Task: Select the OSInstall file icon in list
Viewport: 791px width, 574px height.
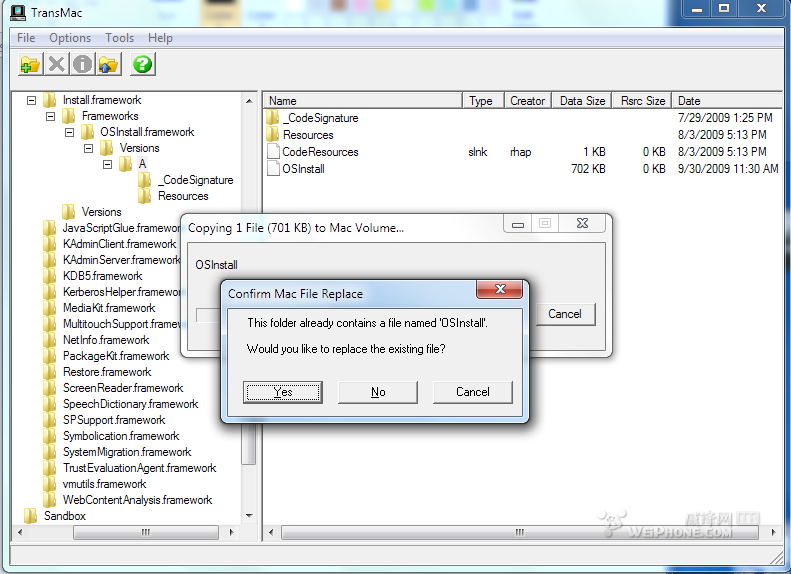Action: pyautogui.click(x=273, y=168)
